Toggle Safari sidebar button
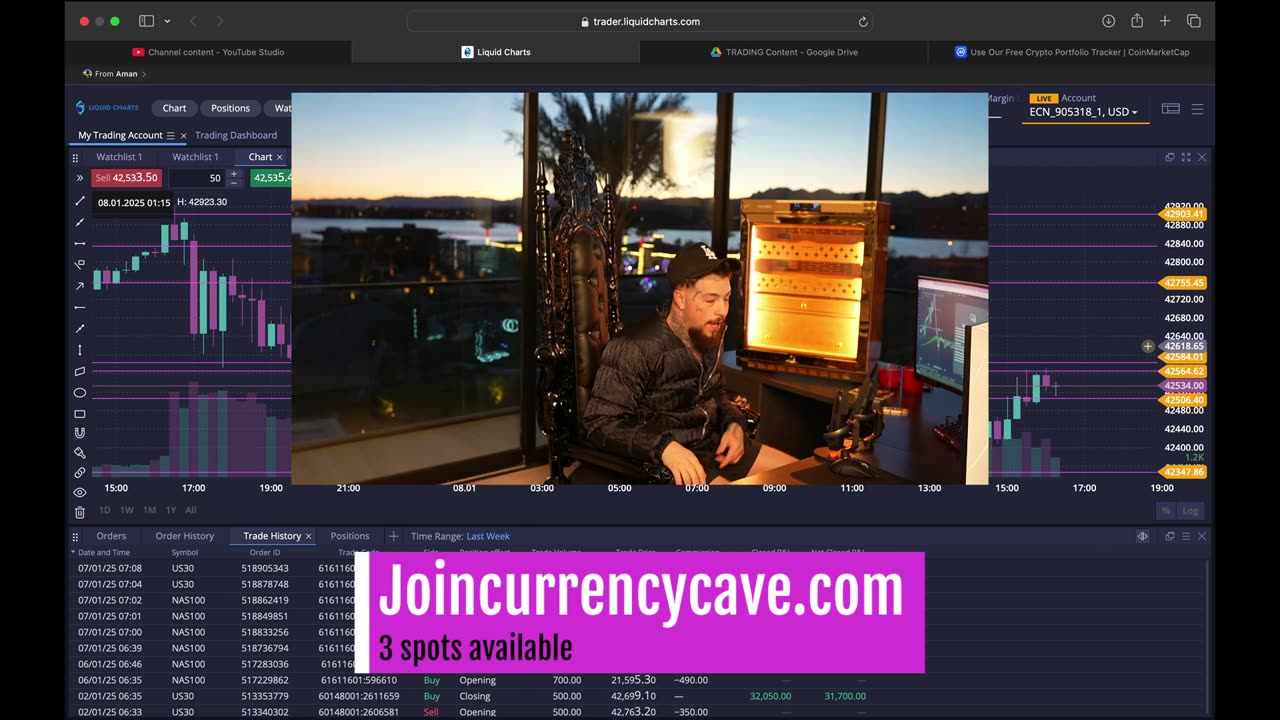Image resolution: width=1280 pixels, height=720 pixels. pos(146,21)
